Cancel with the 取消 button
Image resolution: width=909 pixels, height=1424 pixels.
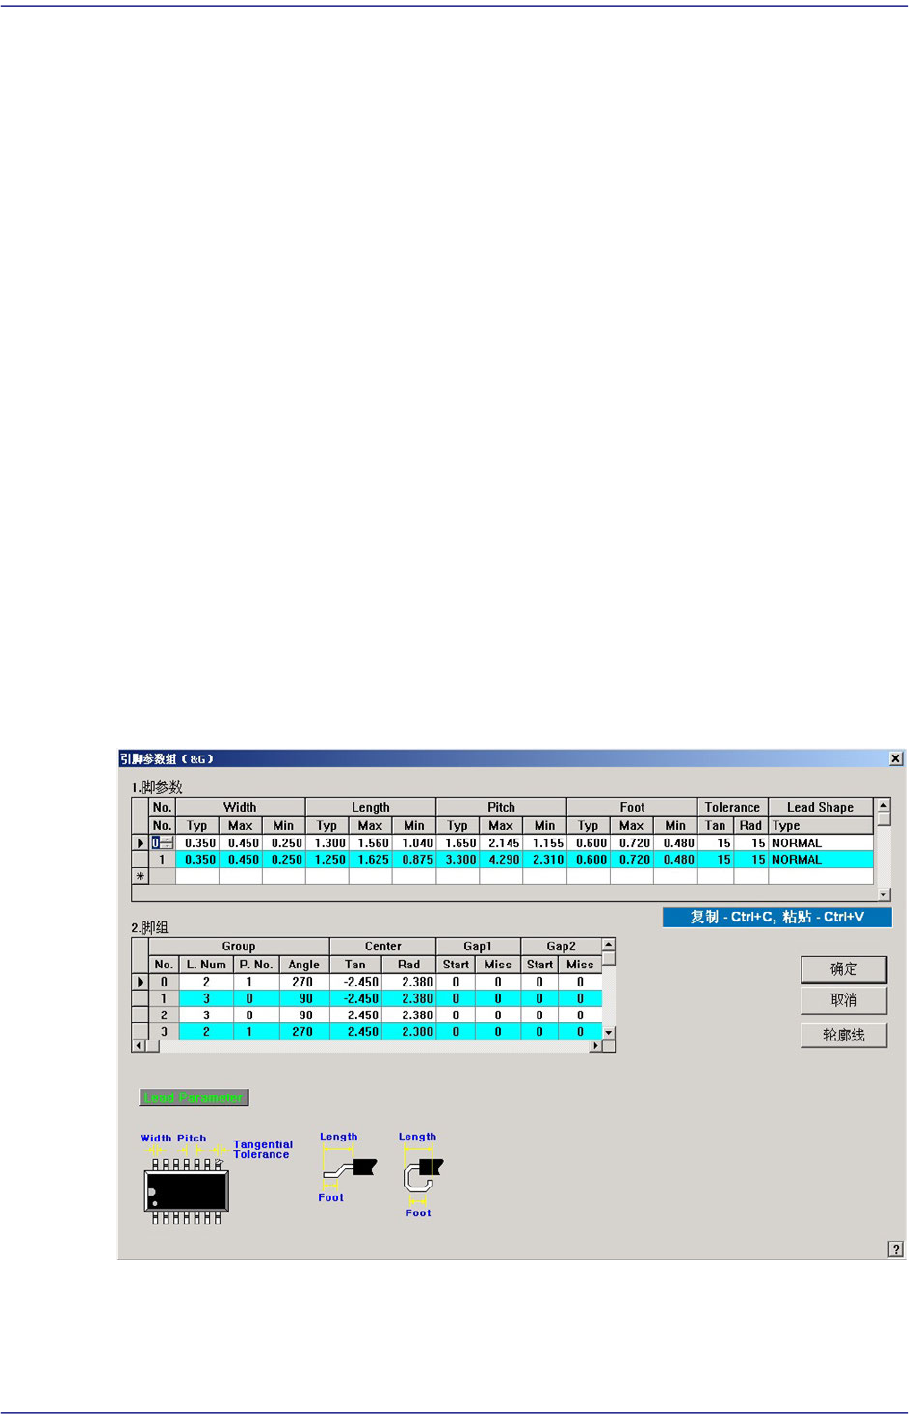point(844,1000)
